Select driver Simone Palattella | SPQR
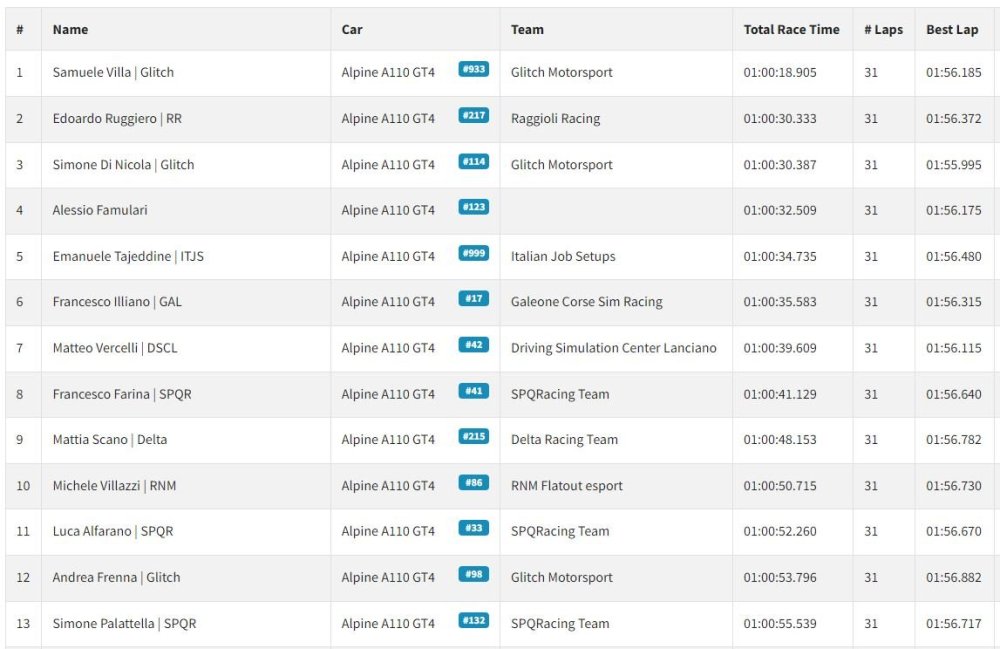This screenshot has width=1000, height=649. click(124, 623)
